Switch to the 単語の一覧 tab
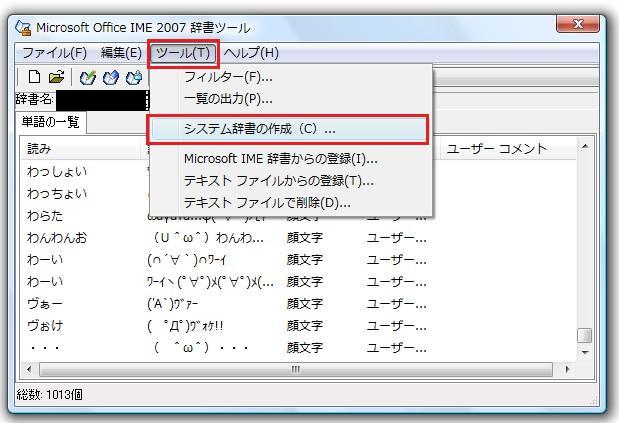The image size is (619, 423). (51, 123)
